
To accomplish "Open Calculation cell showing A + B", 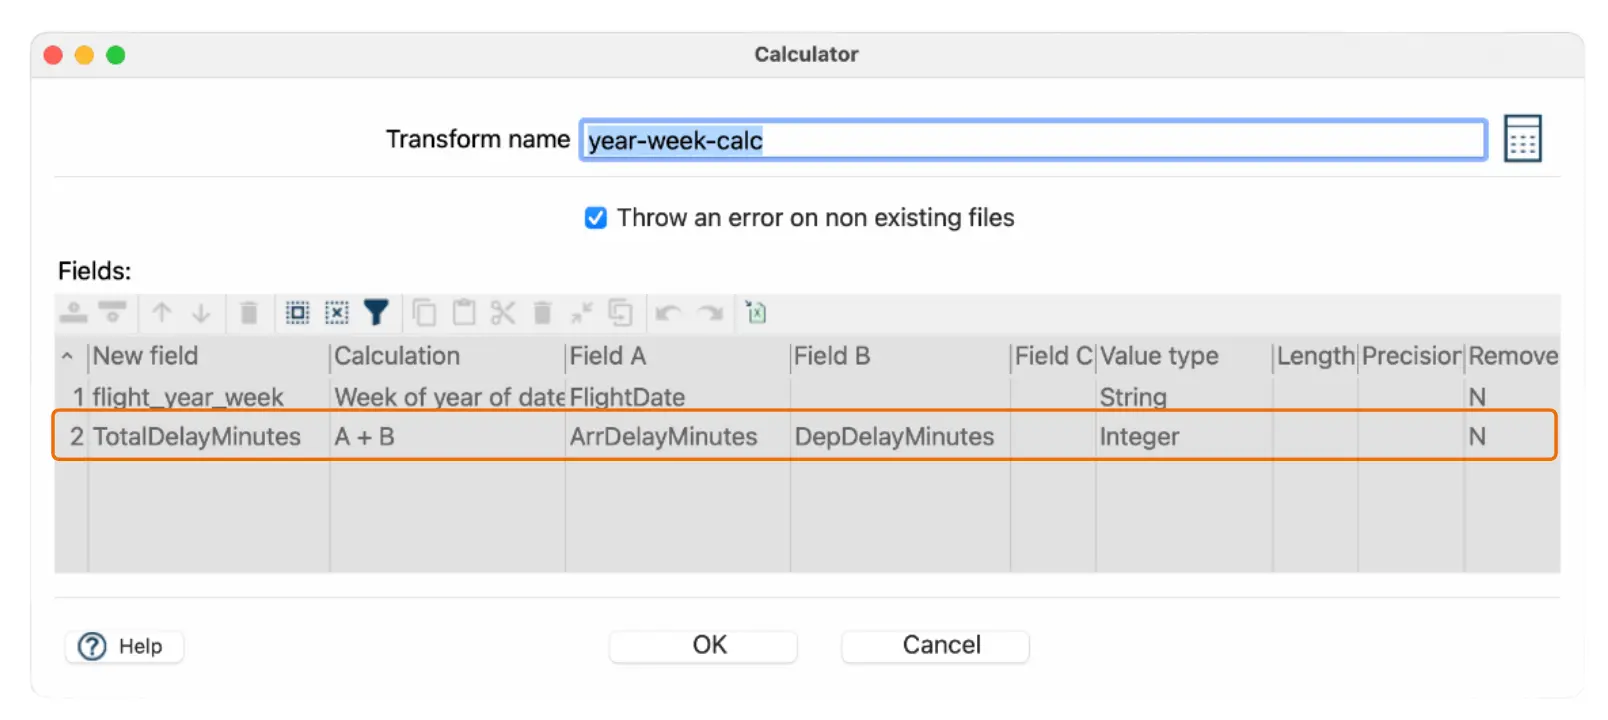I will coord(446,437).
